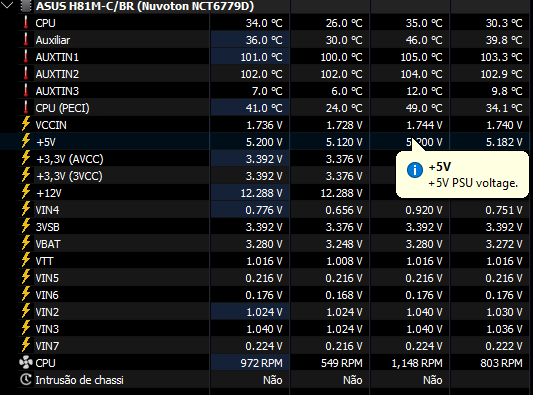Click the lightning bolt icon next to VIN7
Viewport: 533px width, 395px height.
26,345
